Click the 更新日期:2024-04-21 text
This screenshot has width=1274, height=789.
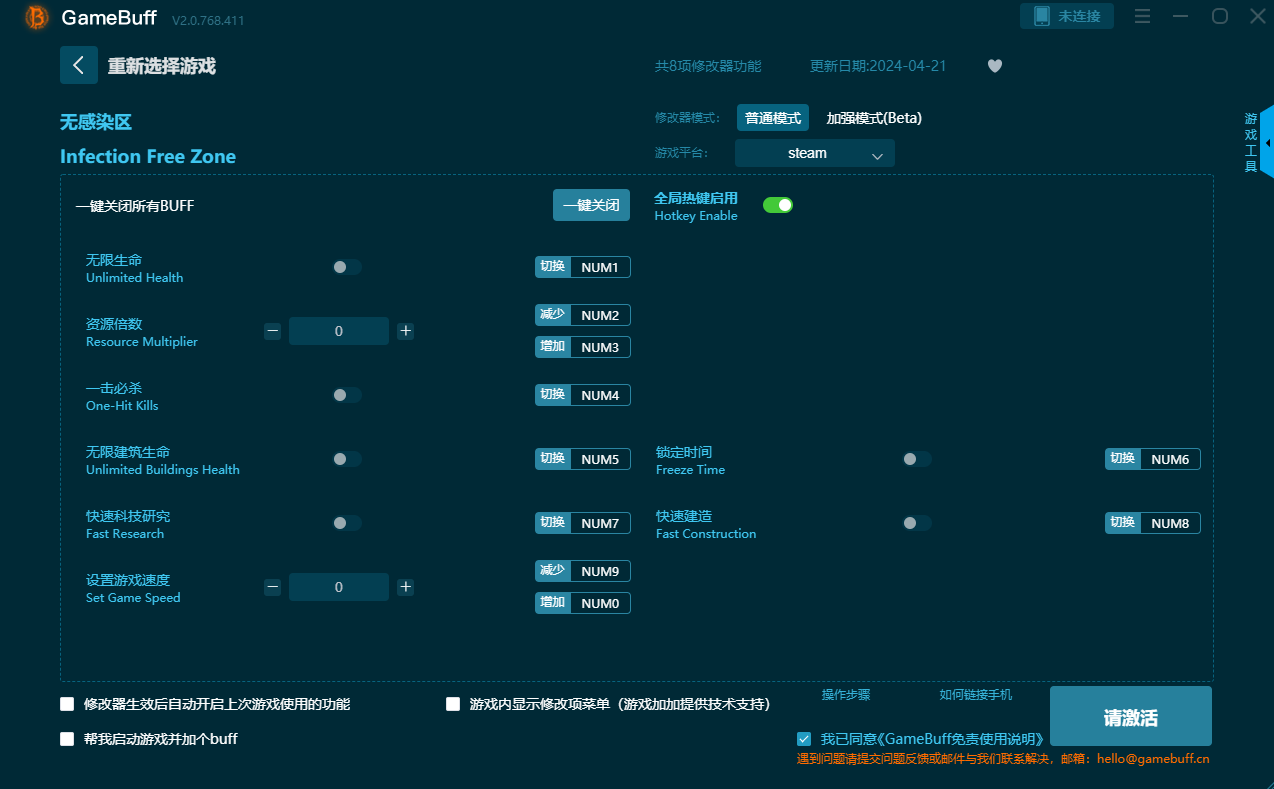click(x=878, y=66)
